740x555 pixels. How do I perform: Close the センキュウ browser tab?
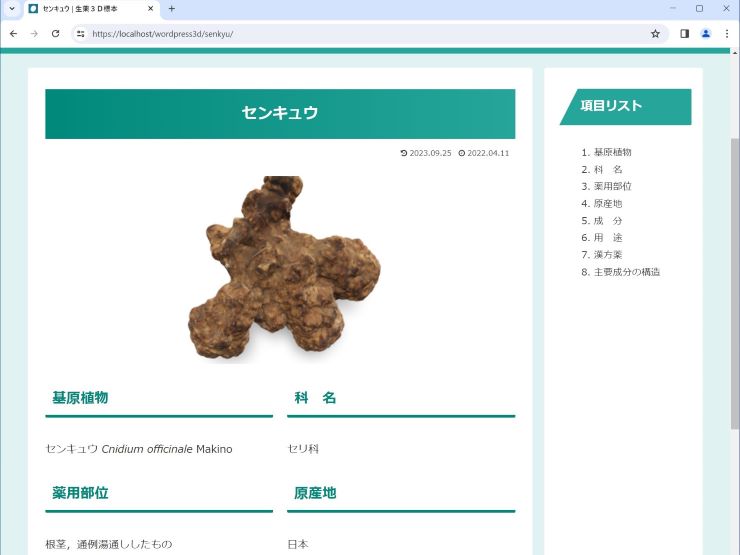[x=151, y=8]
